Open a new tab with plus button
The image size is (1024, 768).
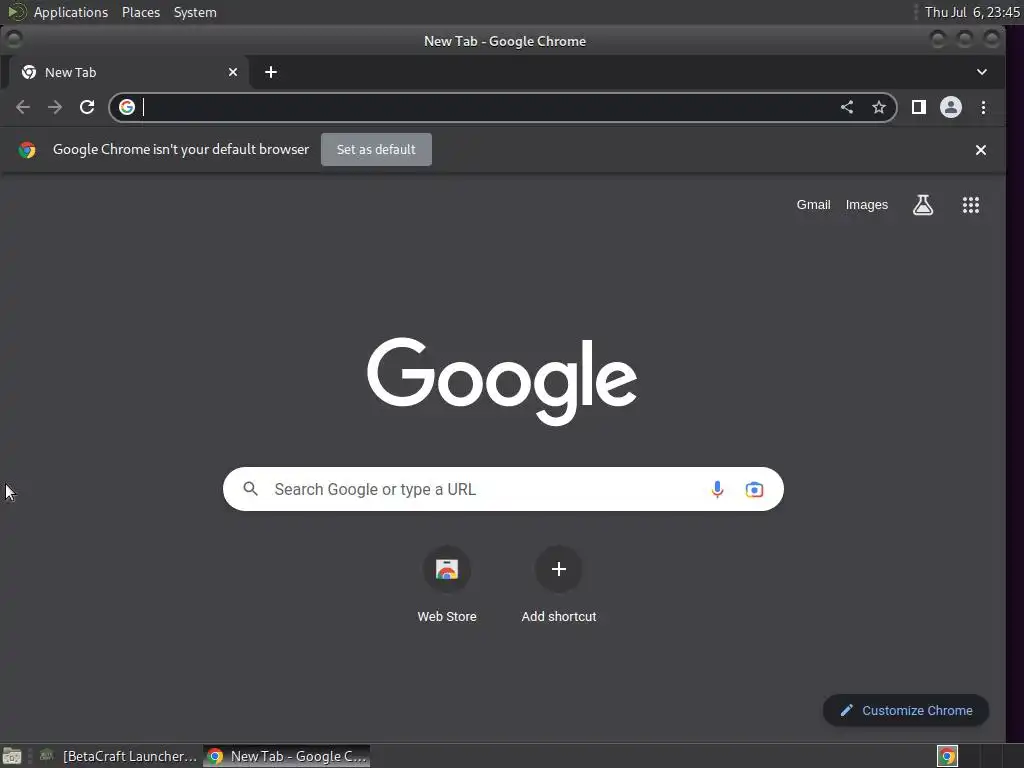point(271,72)
